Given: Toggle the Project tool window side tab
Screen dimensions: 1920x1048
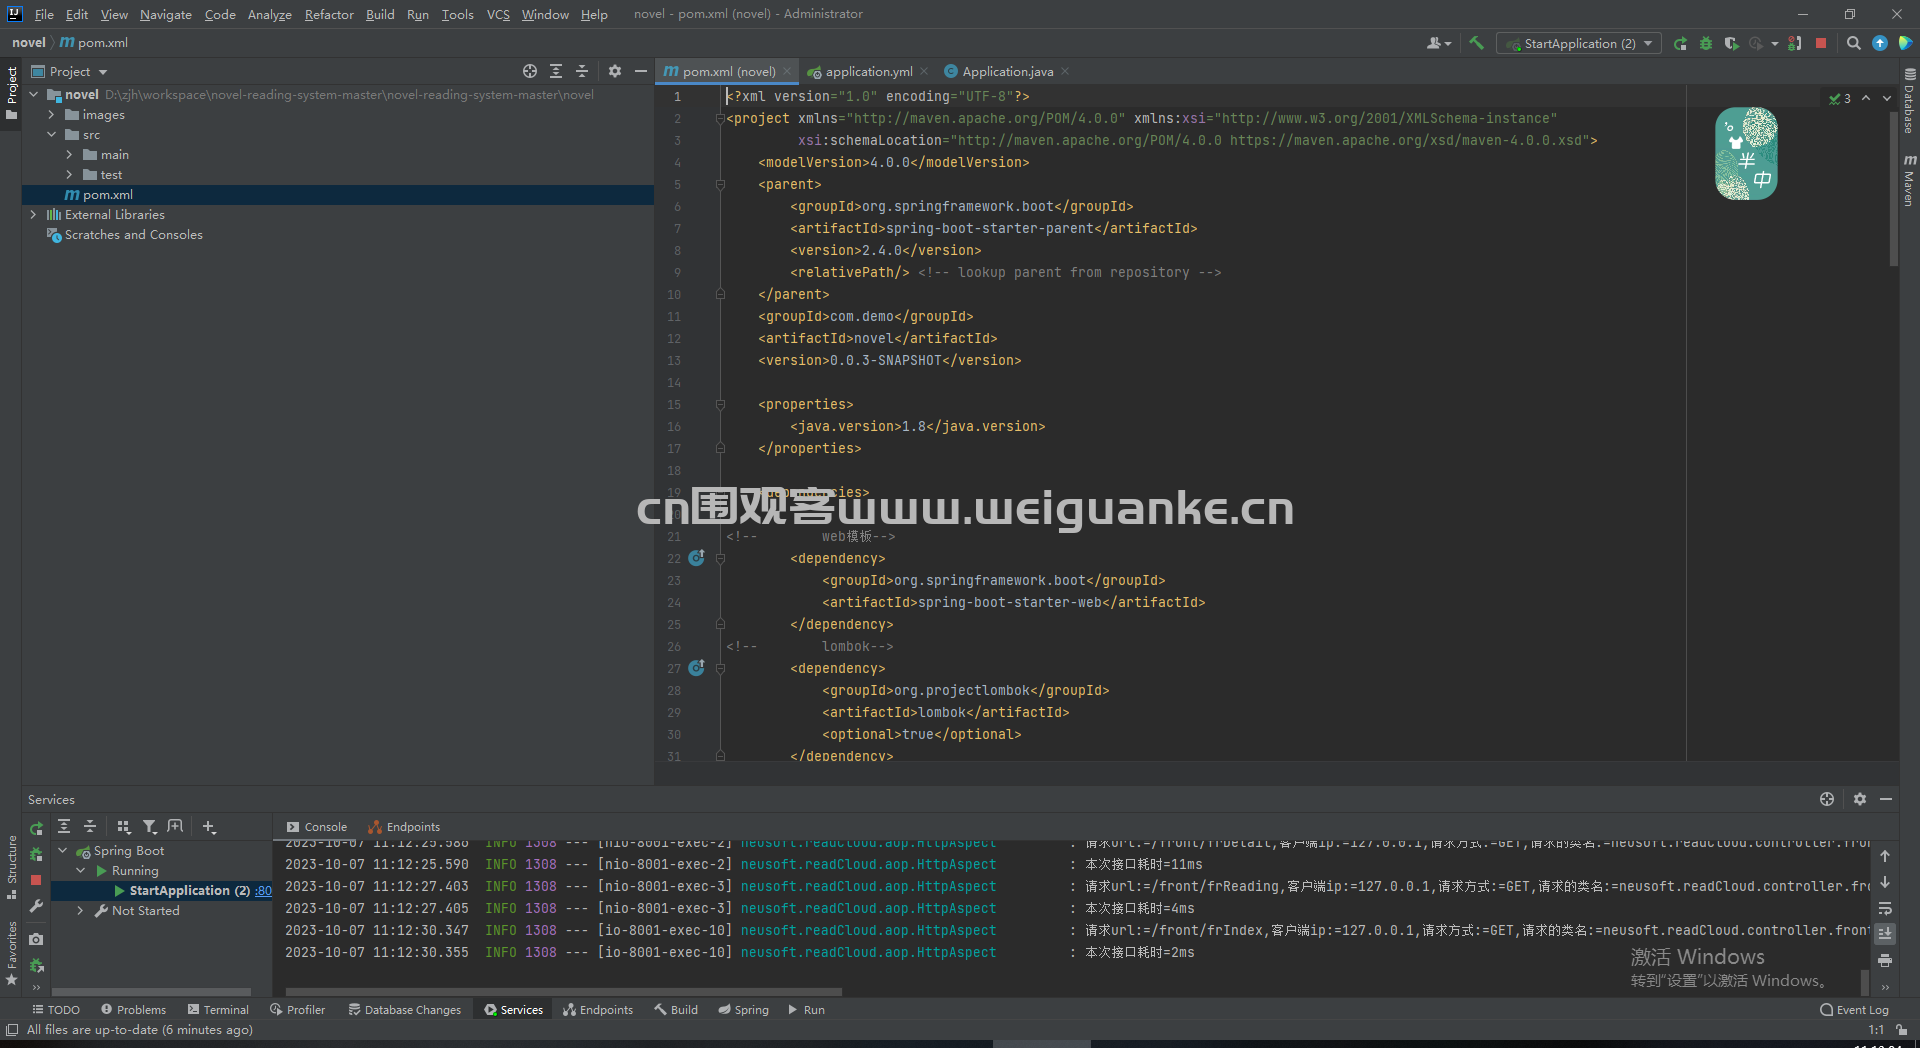Looking at the screenshot, I should [11, 92].
